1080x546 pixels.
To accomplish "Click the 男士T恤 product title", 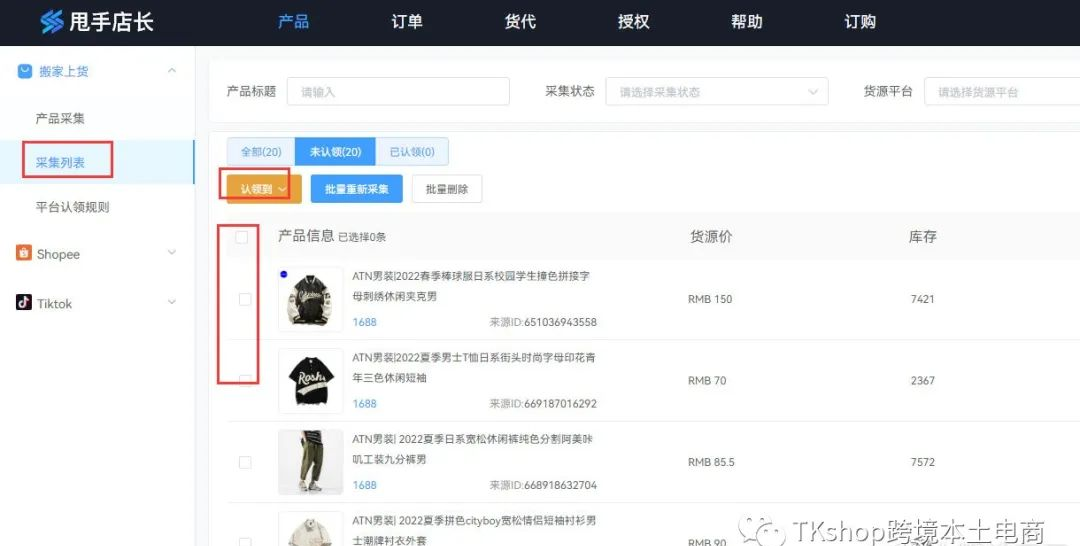I will tap(474, 368).
